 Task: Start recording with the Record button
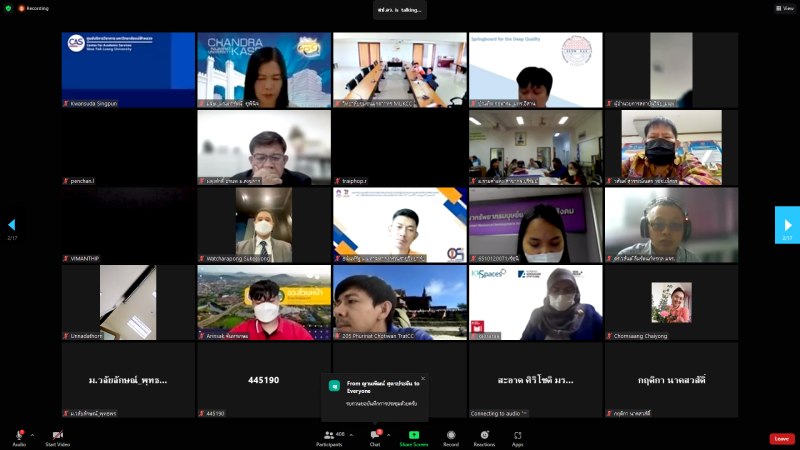click(x=451, y=435)
